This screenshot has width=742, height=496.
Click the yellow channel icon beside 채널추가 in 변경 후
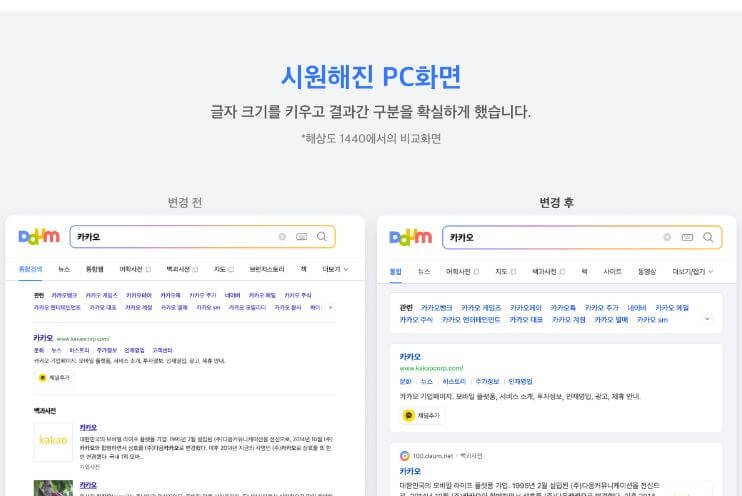(x=408, y=415)
